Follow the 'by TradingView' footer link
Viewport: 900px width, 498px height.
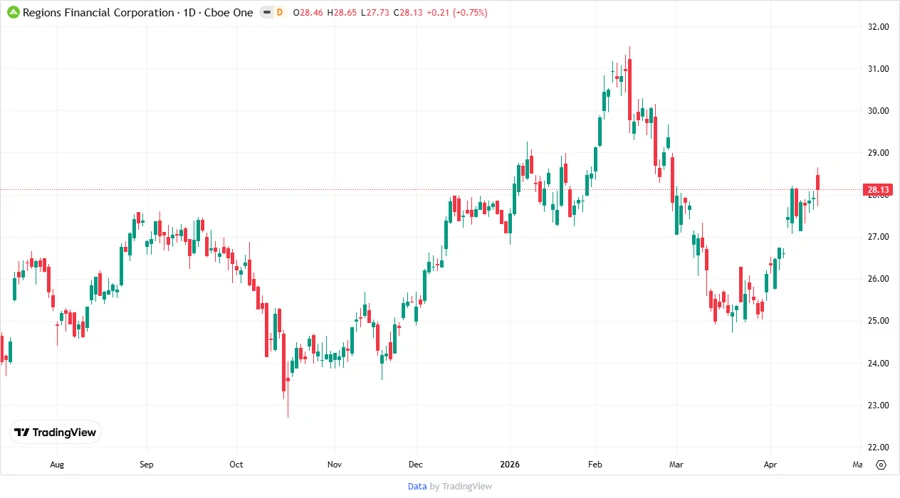(x=461, y=486)
